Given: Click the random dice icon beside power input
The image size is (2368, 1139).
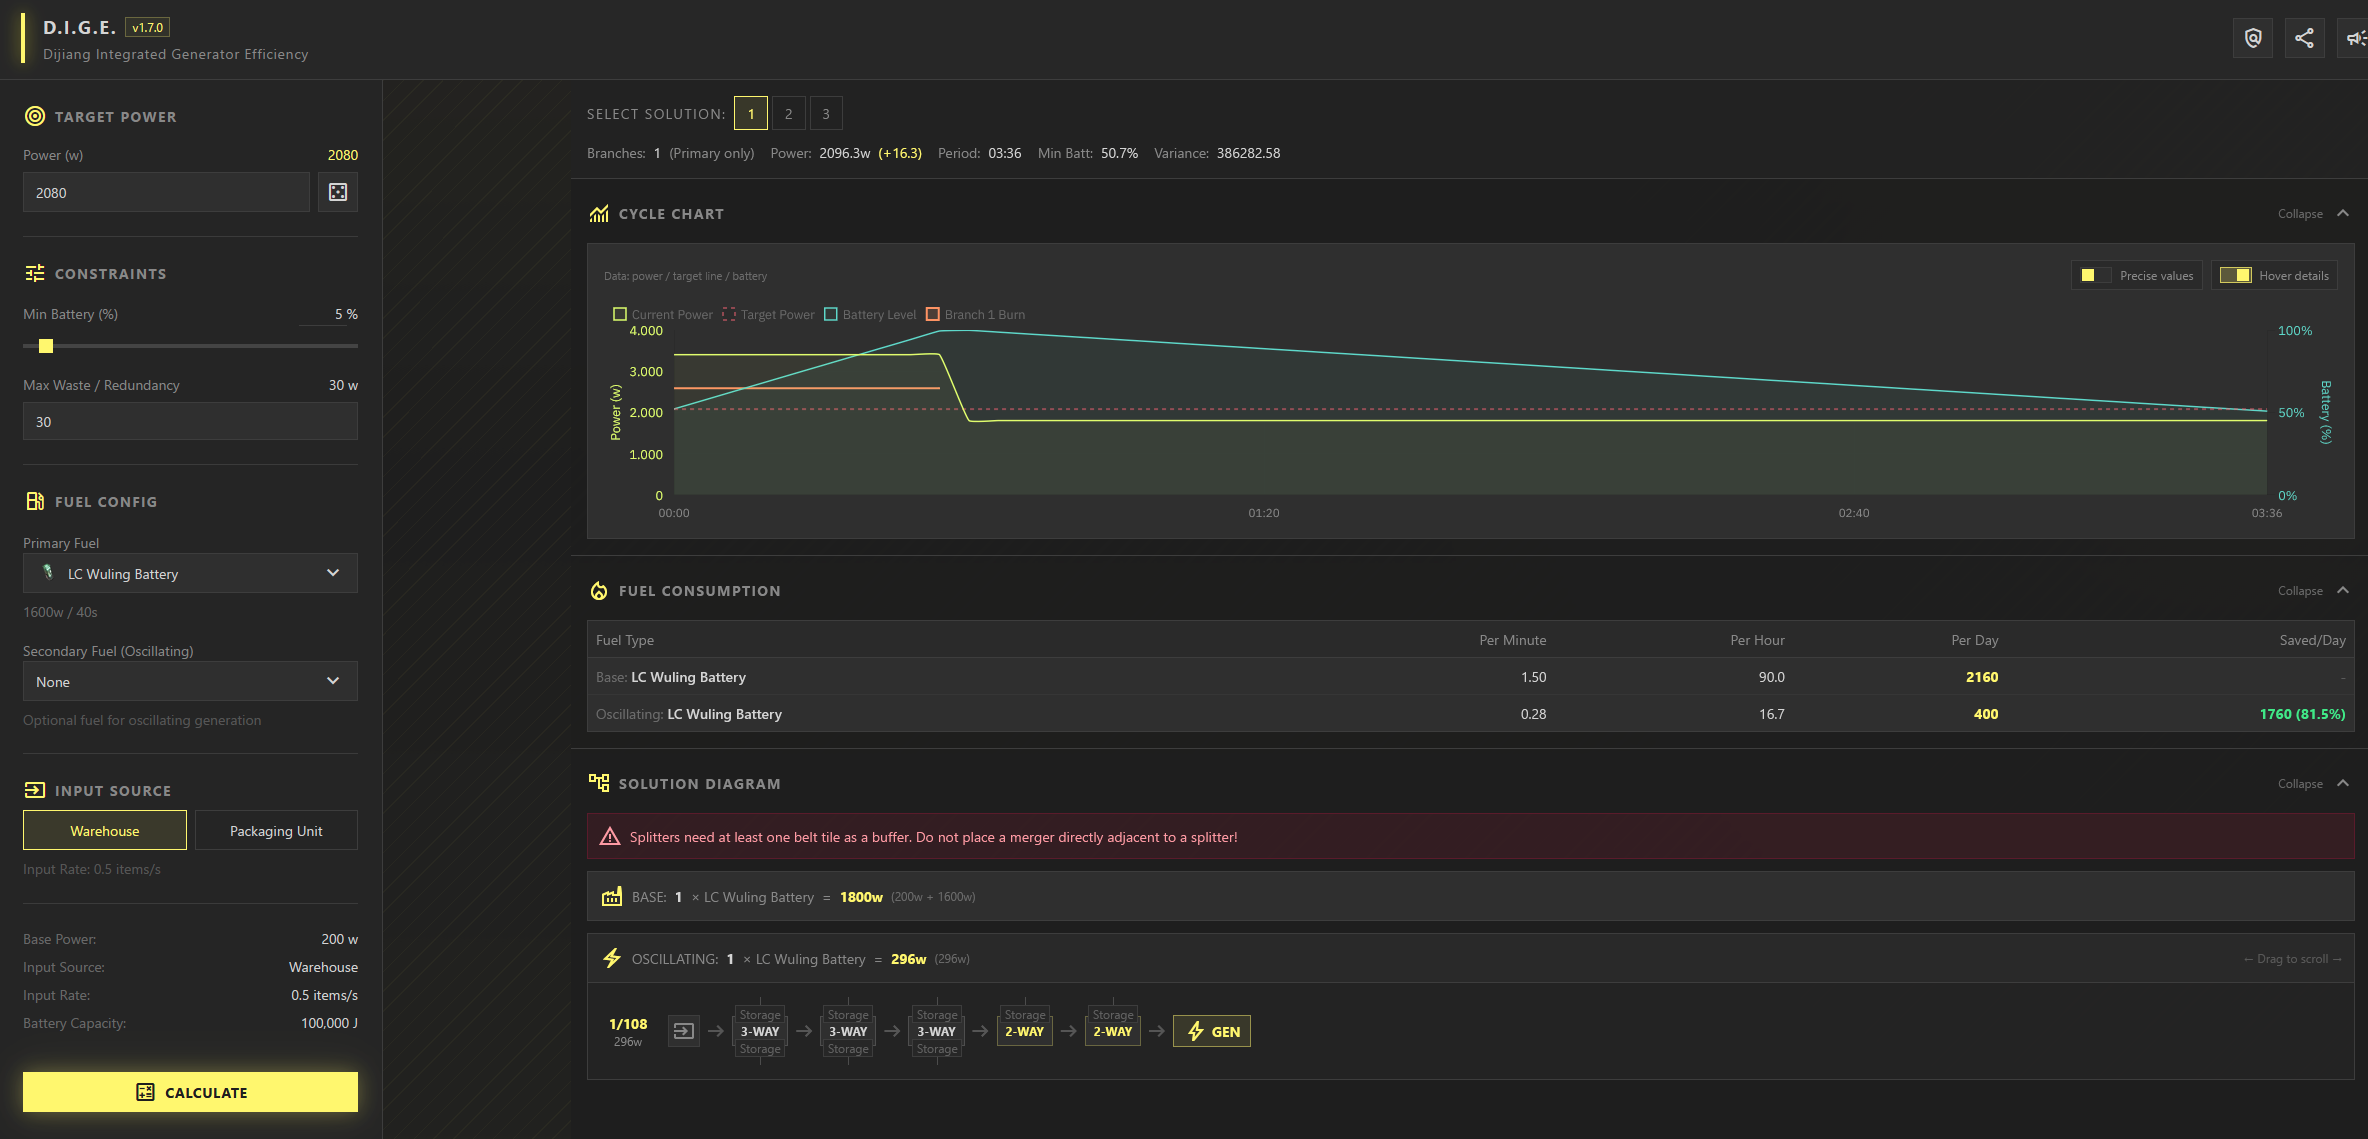Looking at the screenshot, I should pos(338,192).
